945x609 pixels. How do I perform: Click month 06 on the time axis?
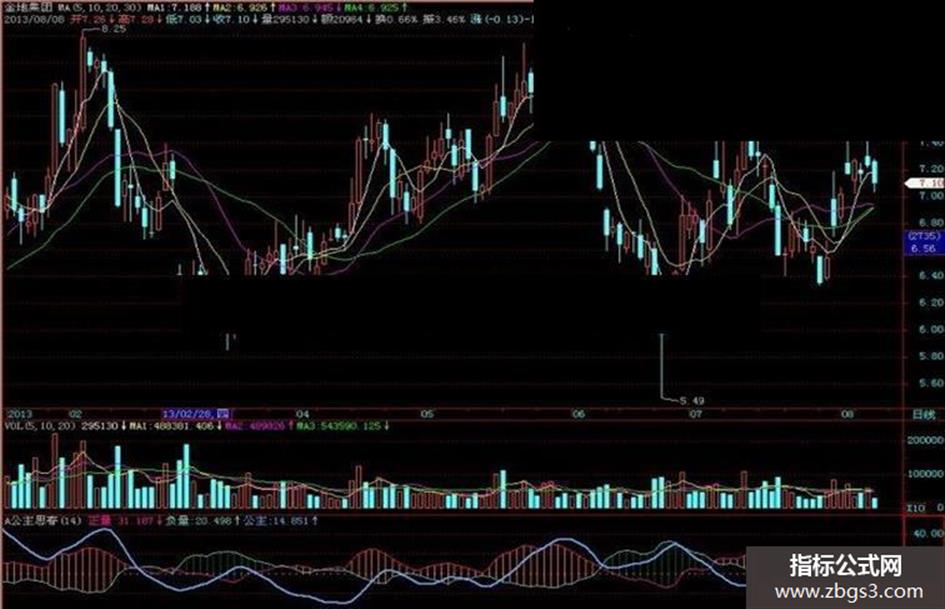(x=579, y=414)
